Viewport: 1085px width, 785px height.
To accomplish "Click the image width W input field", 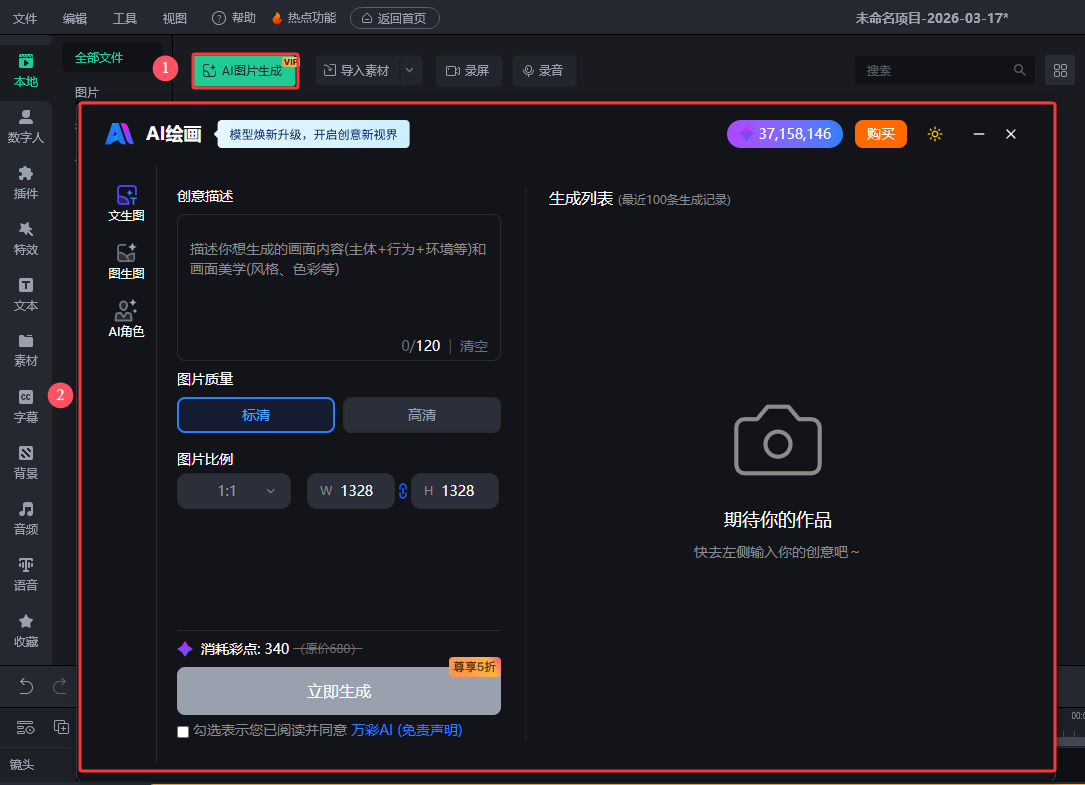I will click(356, 491).
